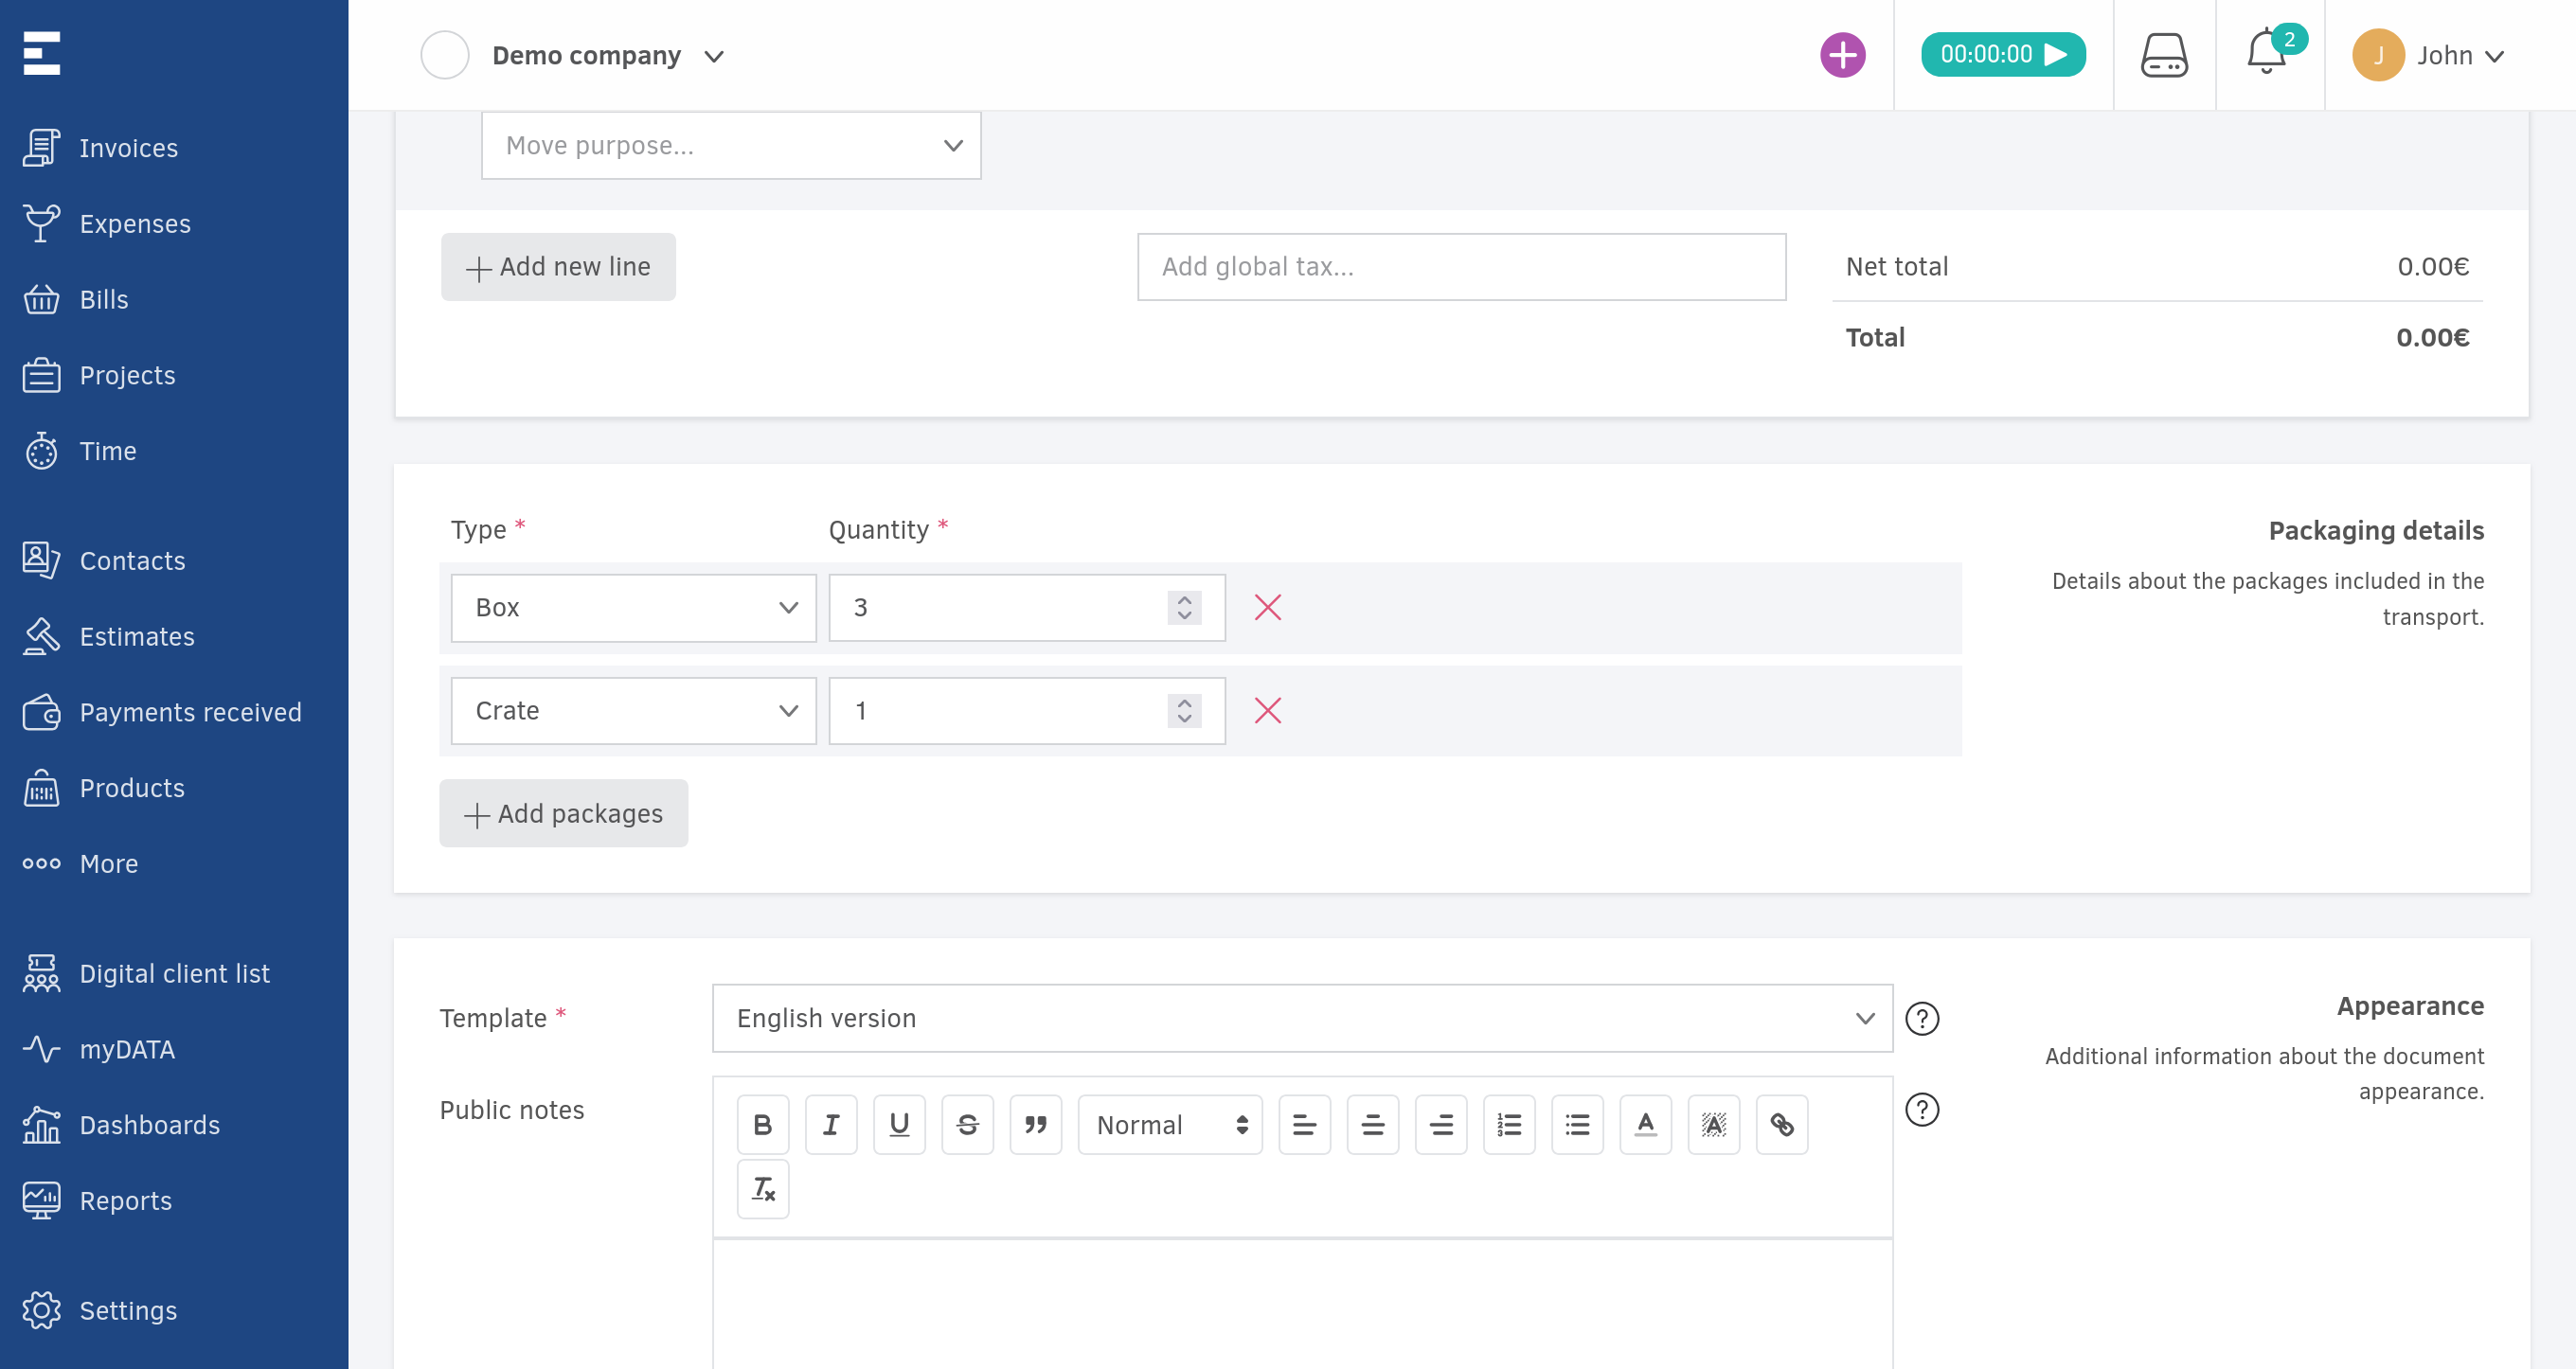2576x1369 pixels.
Task: Insert a link in notes
Action: click(x=1781, y=1124)
